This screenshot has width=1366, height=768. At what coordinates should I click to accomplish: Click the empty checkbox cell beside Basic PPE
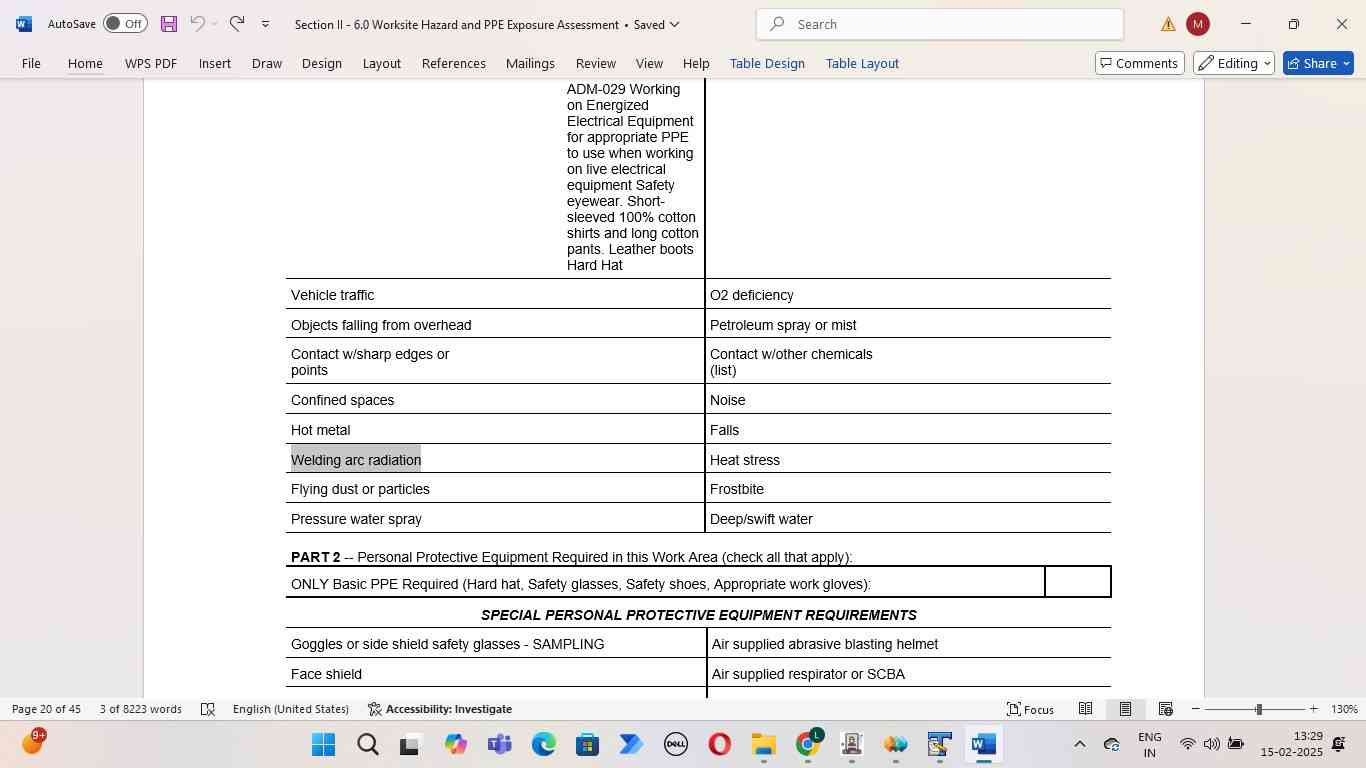[1078, 582]
